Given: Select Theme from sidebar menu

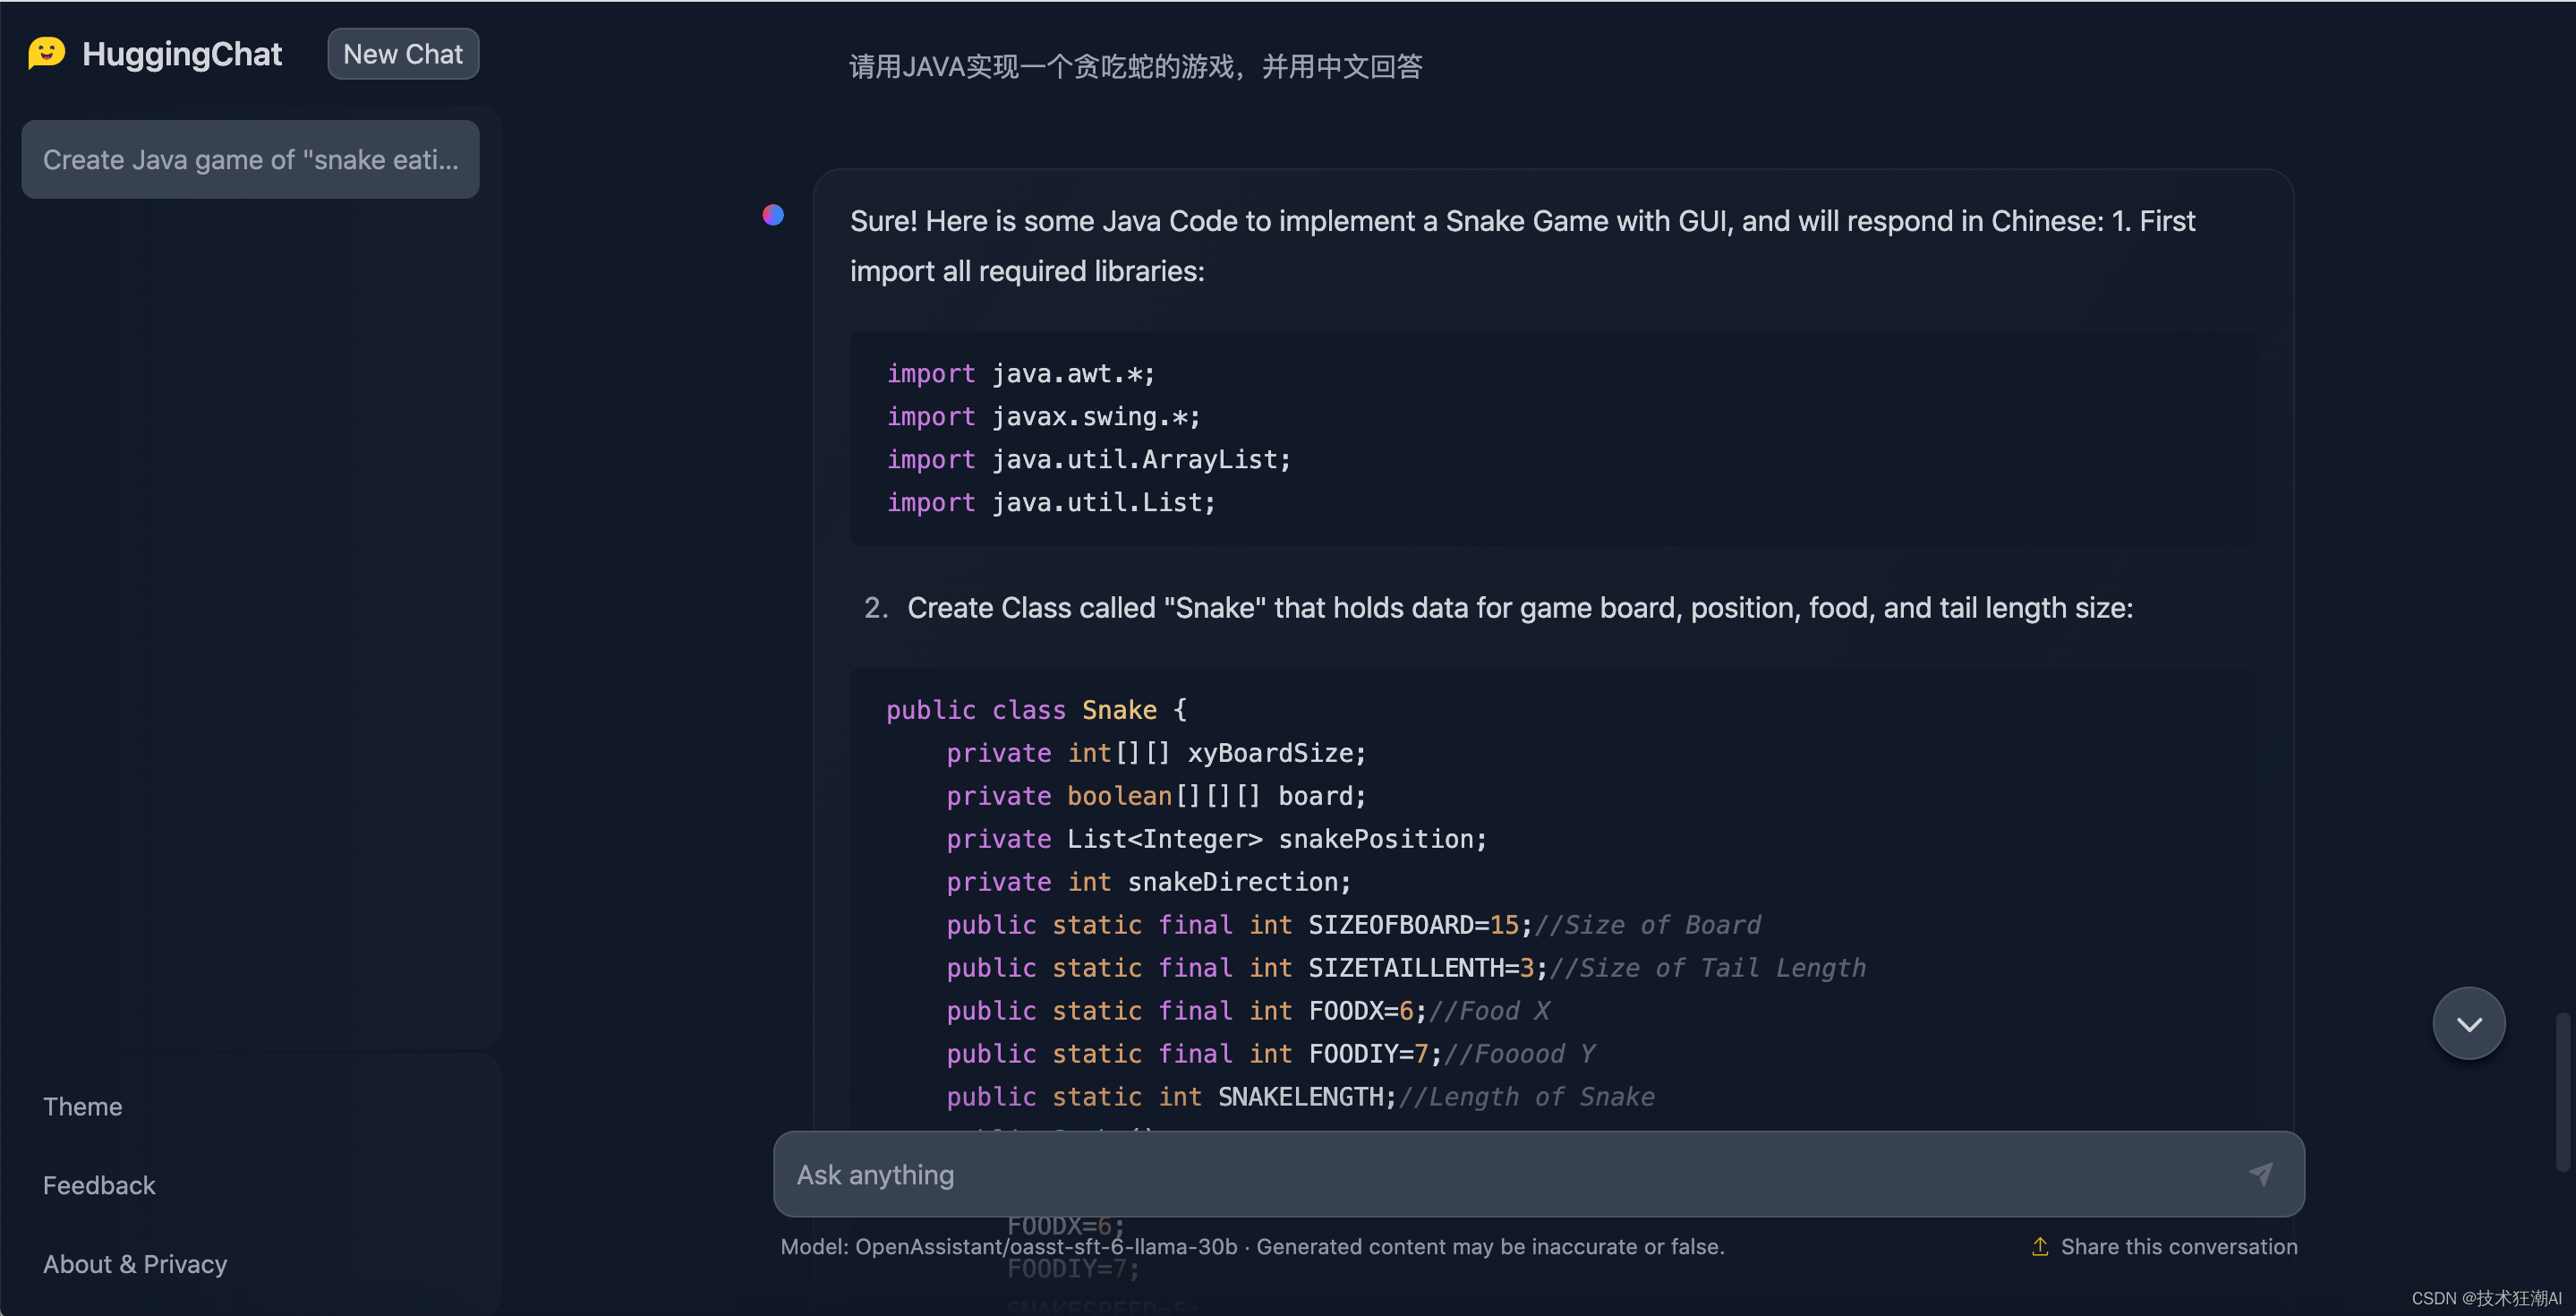Looking at the screenshot, I should pos(82,1107).
